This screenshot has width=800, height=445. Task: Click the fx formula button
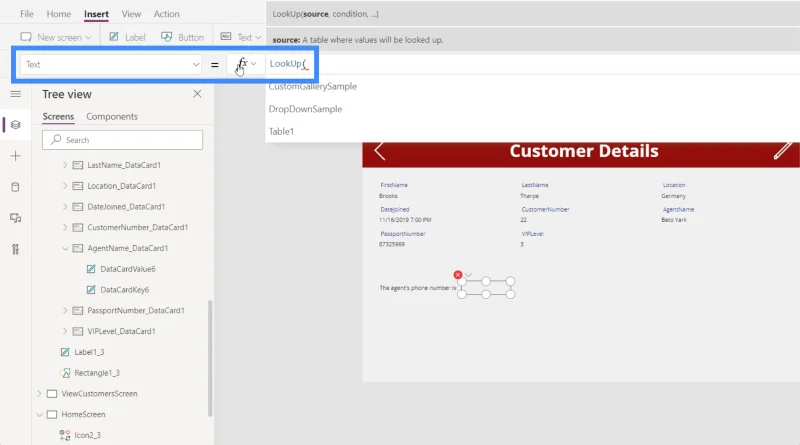click(x=245, y=64)
